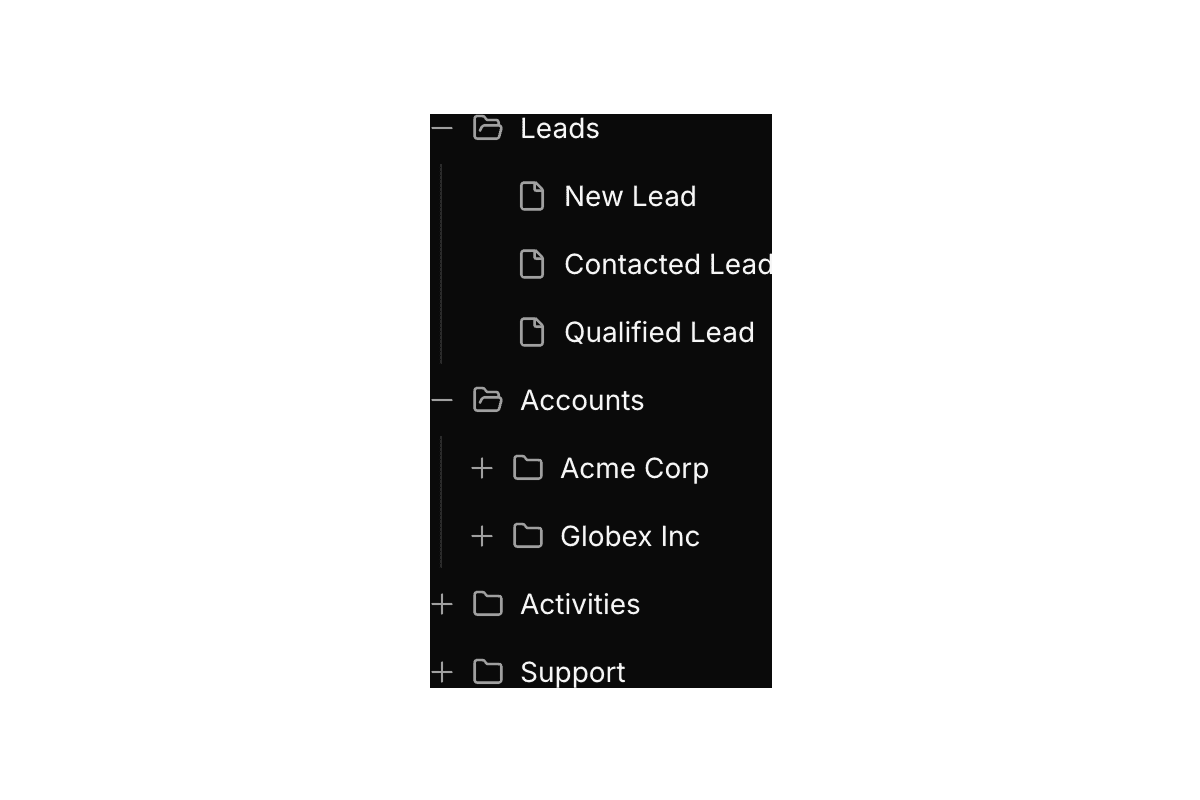Select the Activities label
Screen dimensions: 1200x800
pos(580,604)
